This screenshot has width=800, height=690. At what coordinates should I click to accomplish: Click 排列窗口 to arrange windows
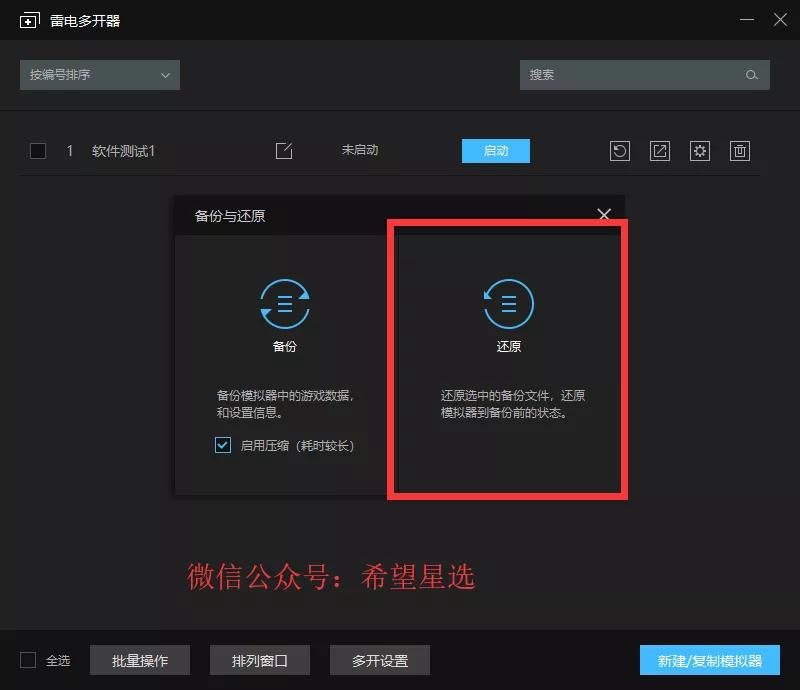(x=259, y=660)
